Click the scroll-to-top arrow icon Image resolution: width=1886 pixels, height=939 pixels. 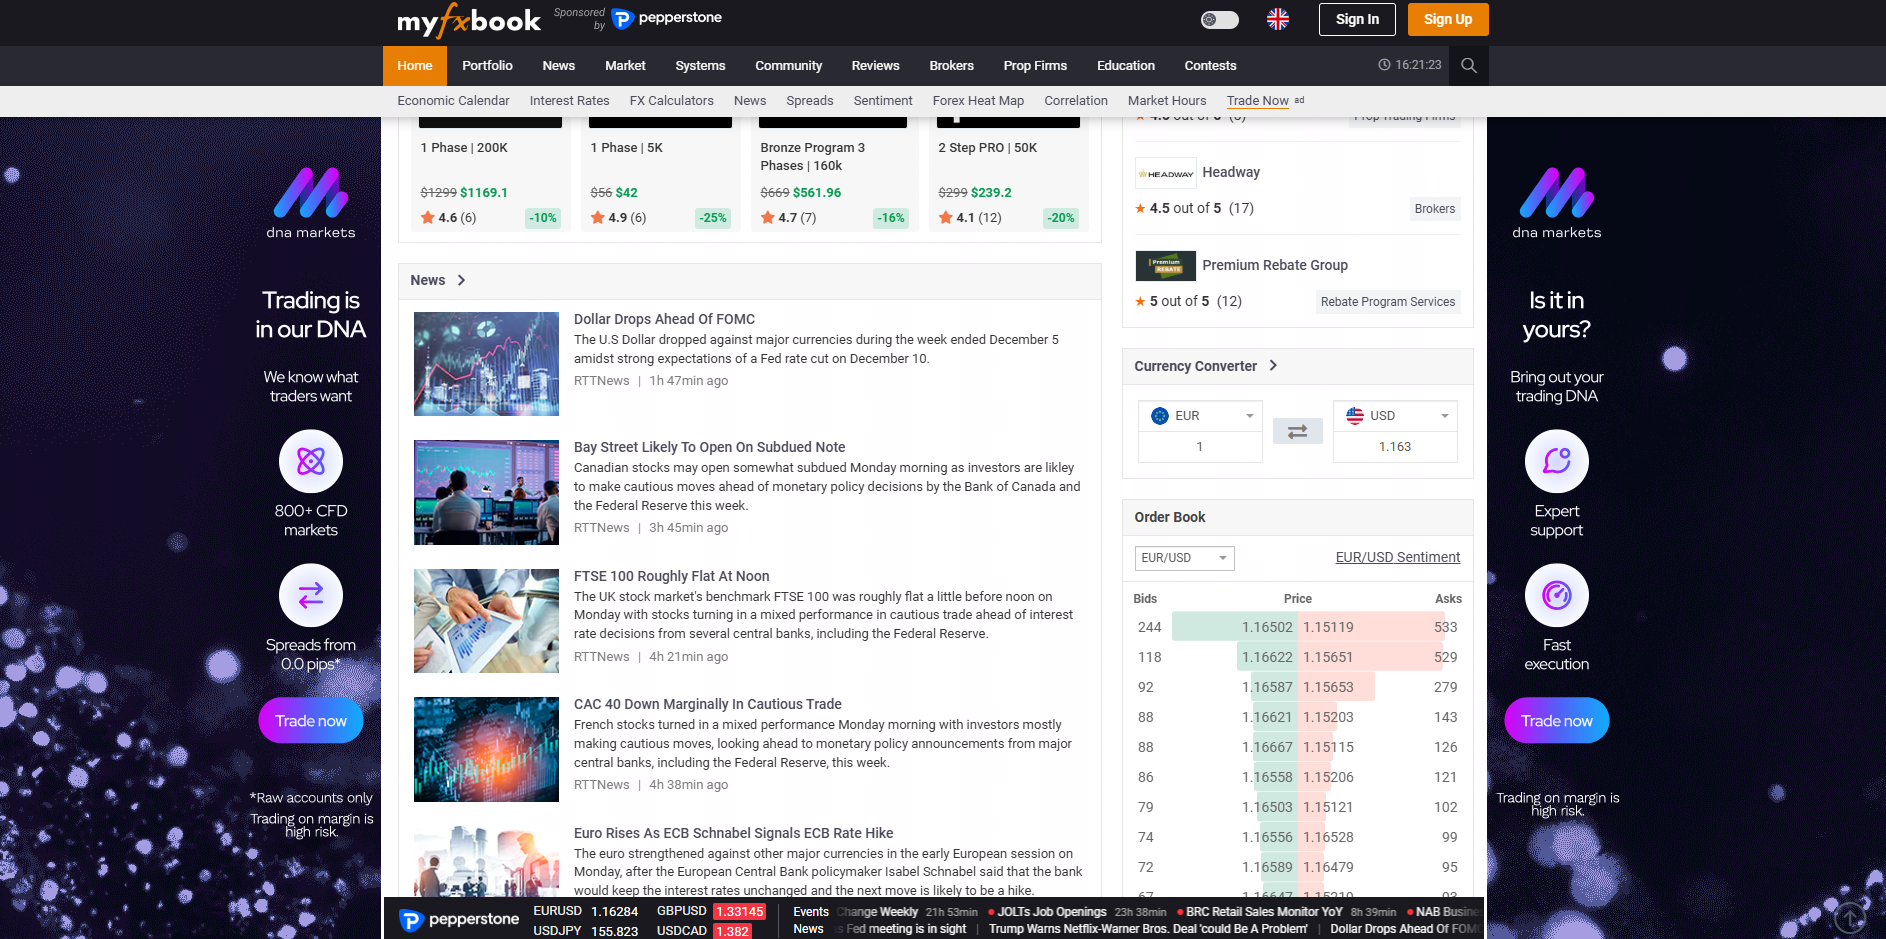coord(1849,916)
